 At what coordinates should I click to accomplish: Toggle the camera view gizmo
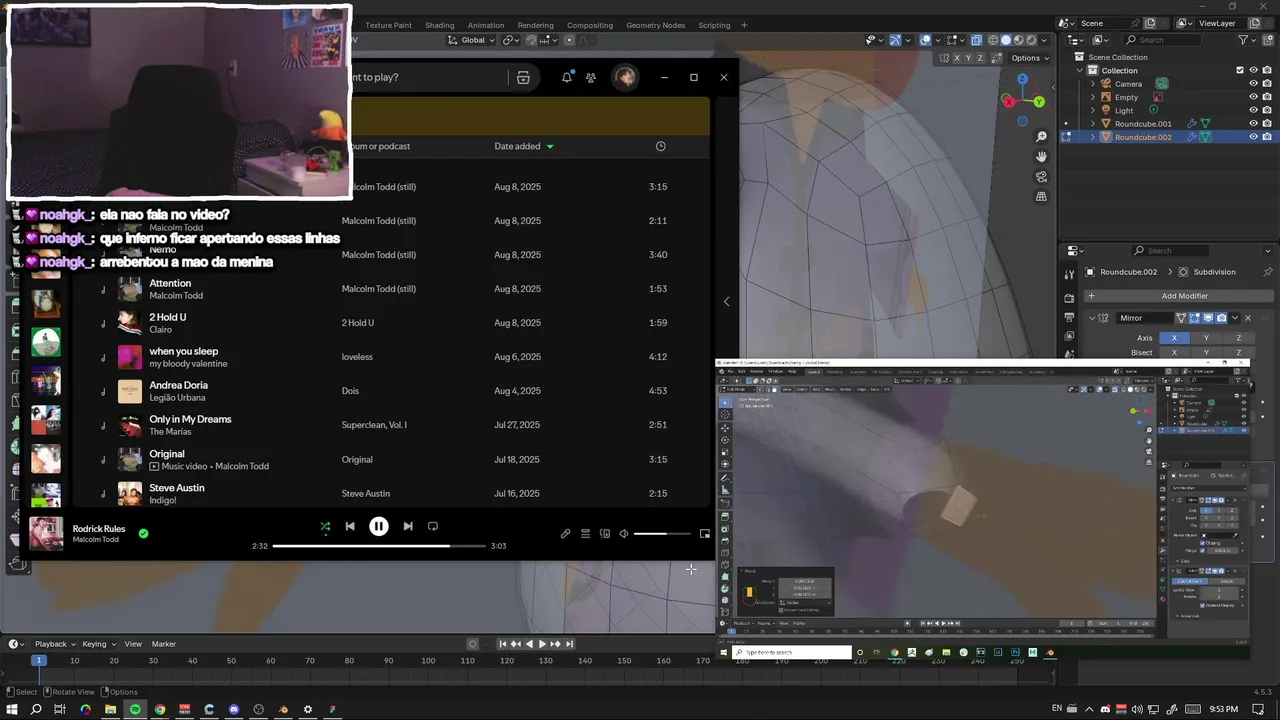1041,176
